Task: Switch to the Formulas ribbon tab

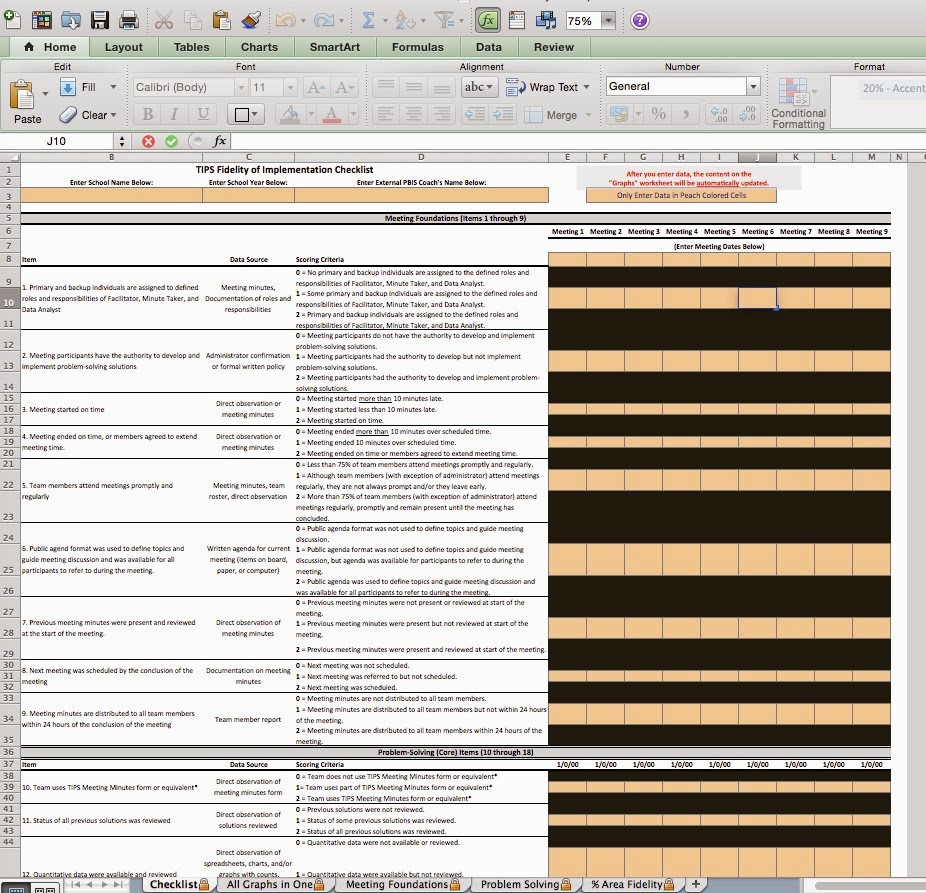Action: [417, 46]
